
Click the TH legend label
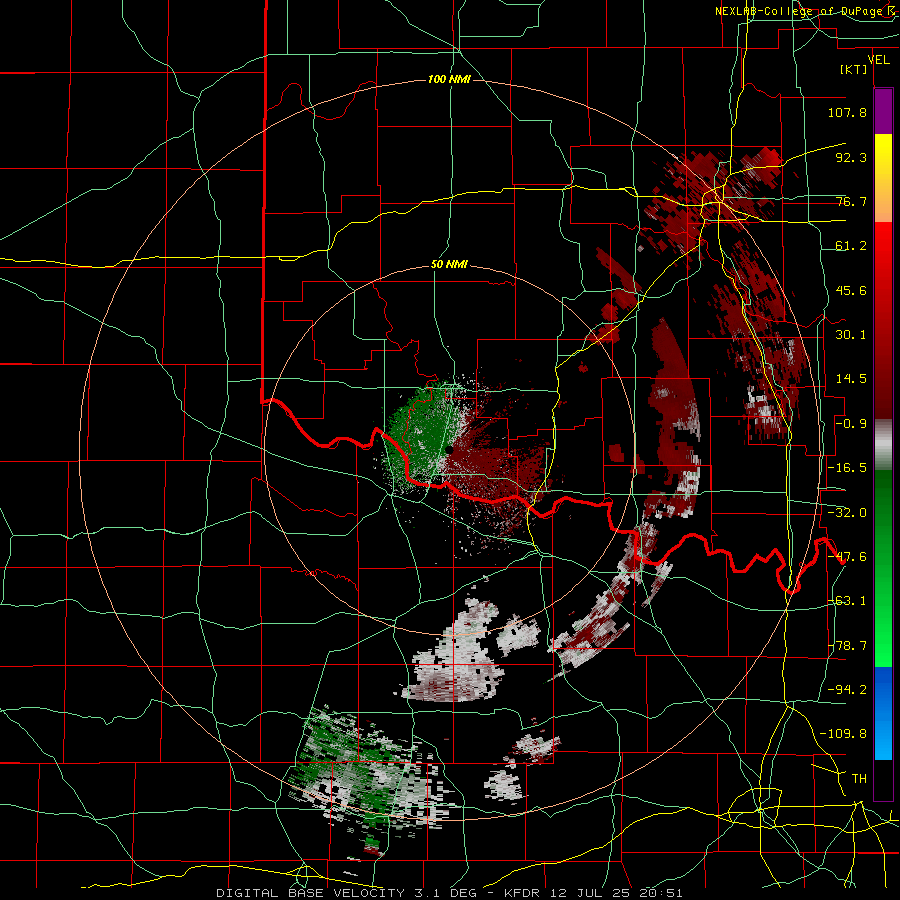[x=859, y=779]
